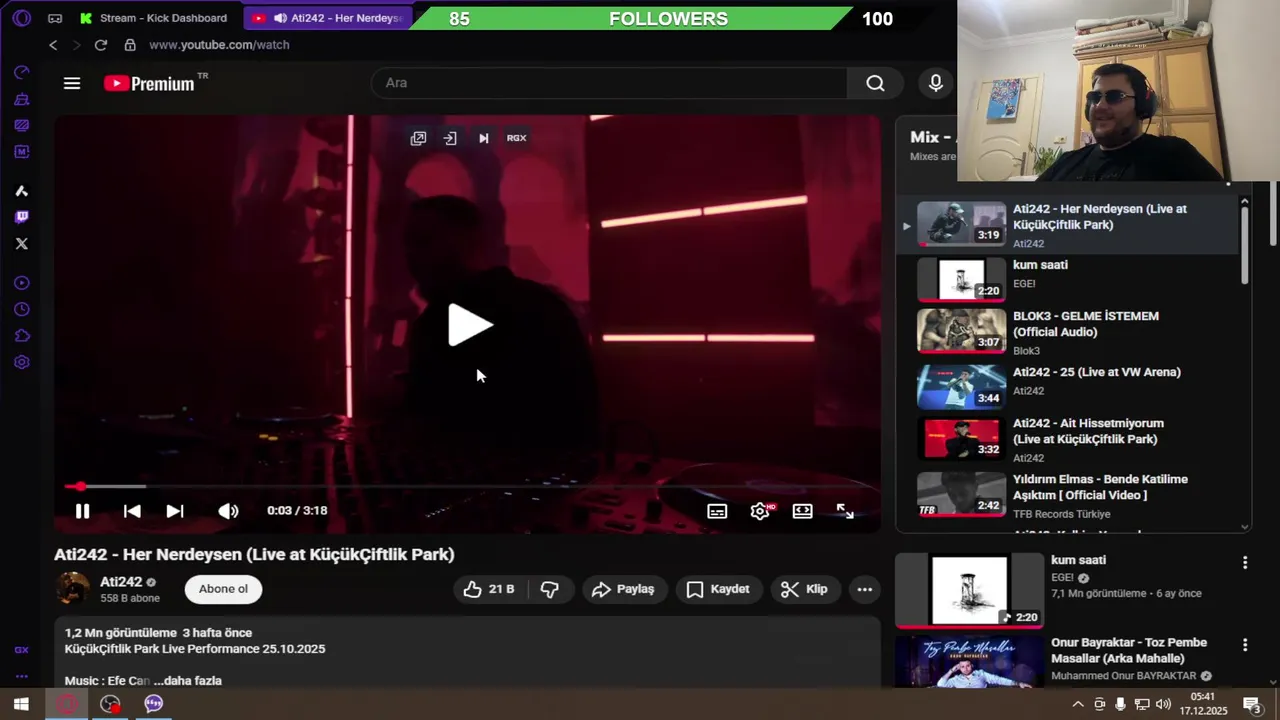Click the Klip clip button
Image resolution: width=1280 pixels, height=720 pixels.
coord(805,589)
